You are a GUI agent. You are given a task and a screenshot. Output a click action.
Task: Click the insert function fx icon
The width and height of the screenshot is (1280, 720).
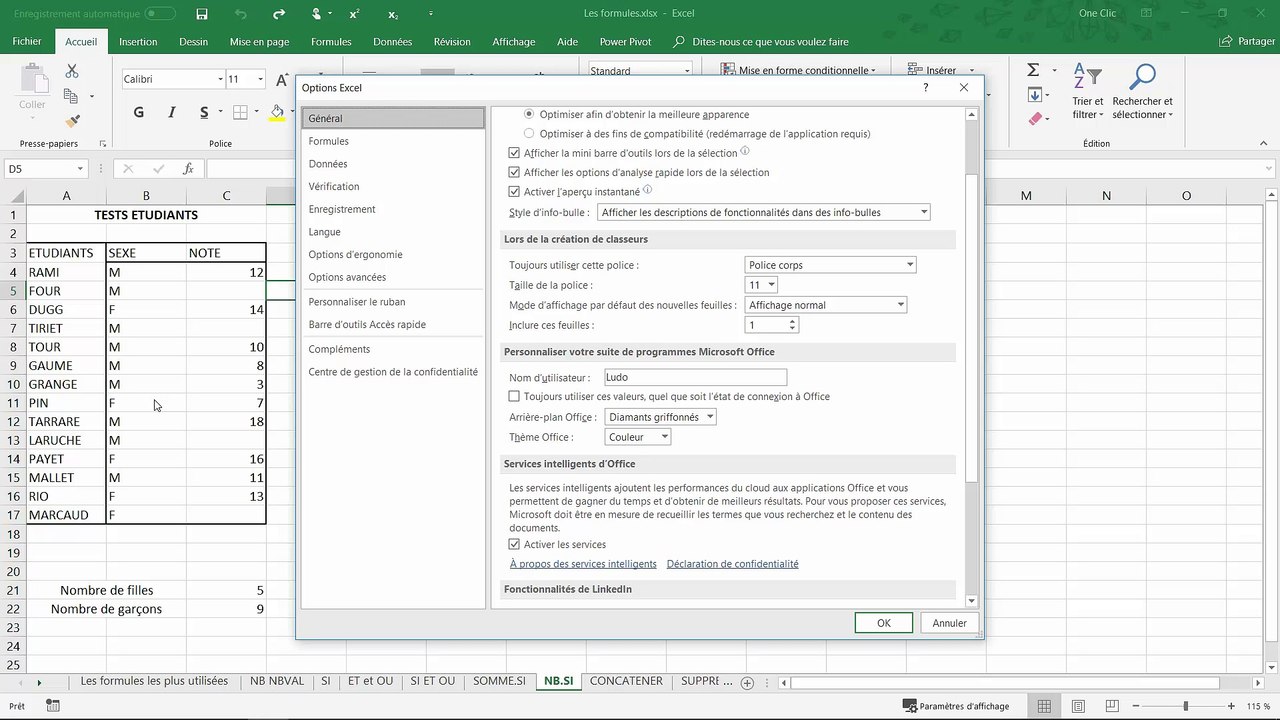(x=188, y=169)
